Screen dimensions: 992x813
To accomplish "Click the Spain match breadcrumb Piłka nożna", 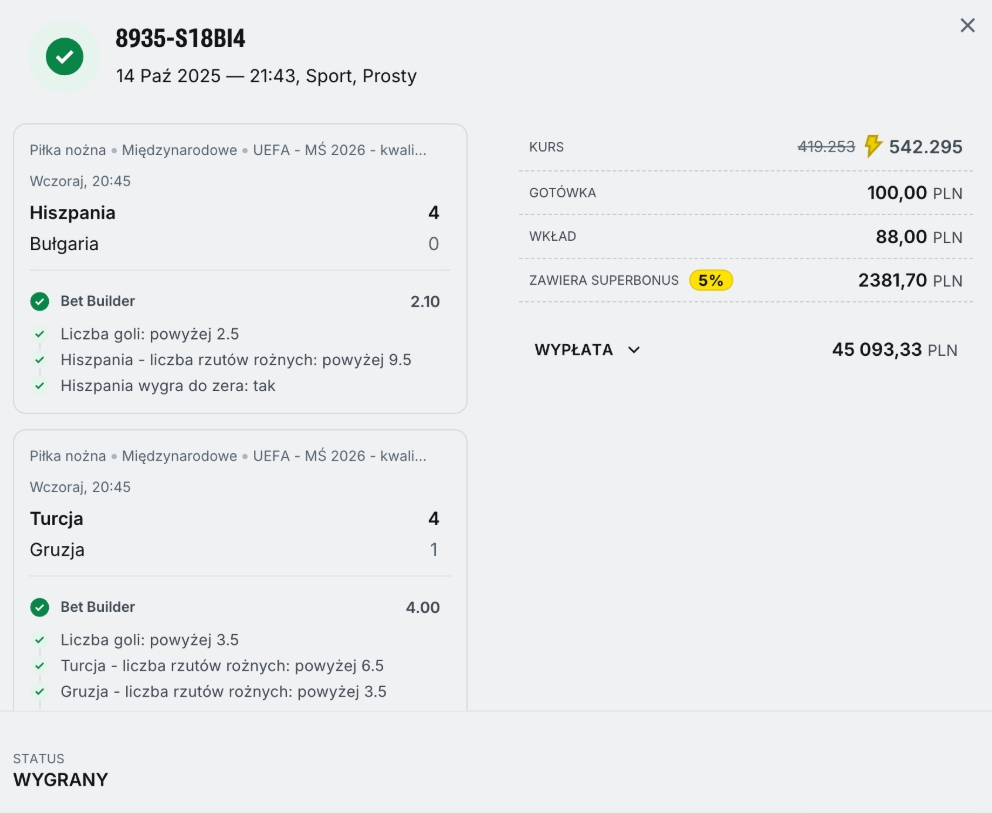I will [x=67, y=150].
